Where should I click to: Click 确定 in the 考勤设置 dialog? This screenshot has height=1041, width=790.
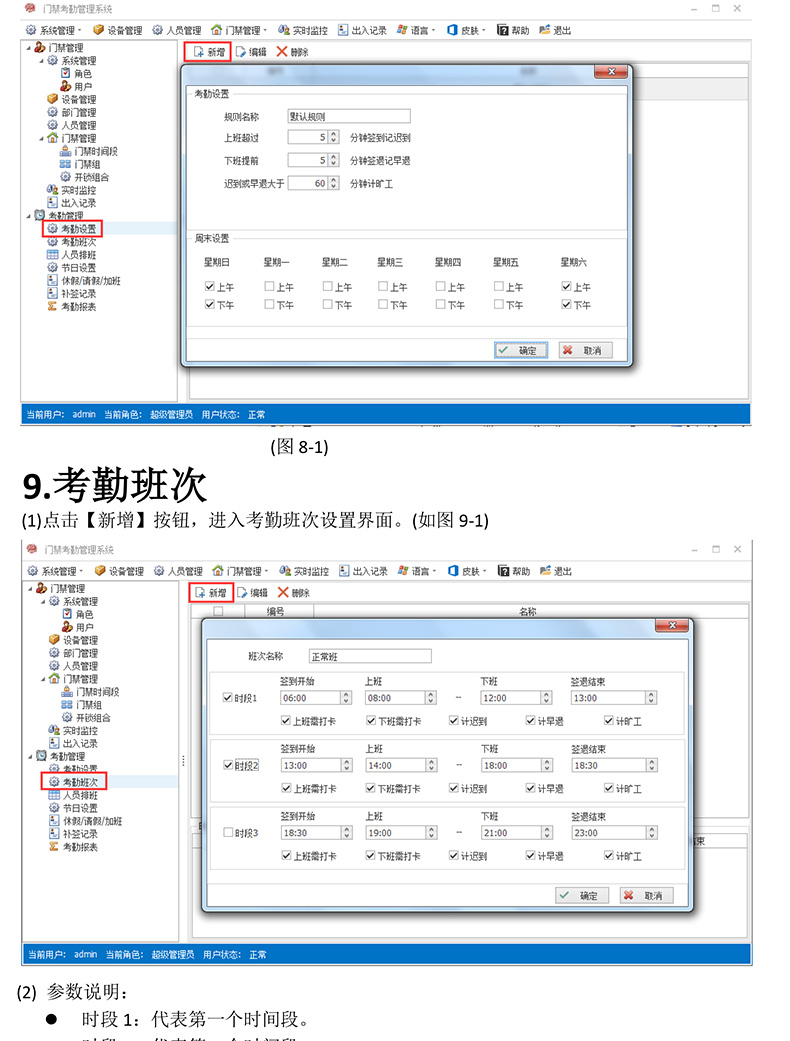(x=519, y=350)
